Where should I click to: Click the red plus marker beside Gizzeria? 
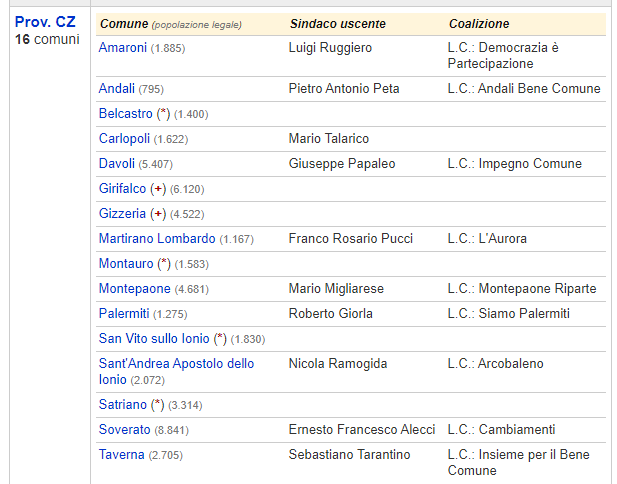[158, 214]
